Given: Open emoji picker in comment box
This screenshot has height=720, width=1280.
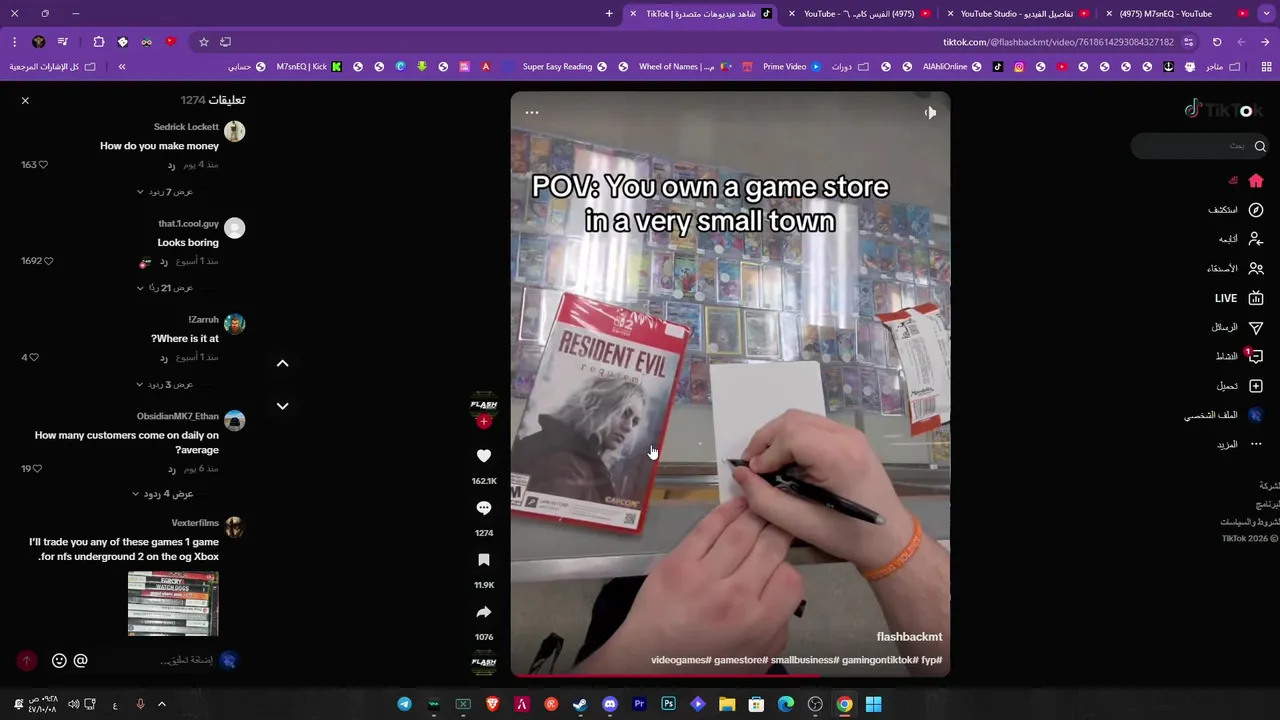Looking at the screenshot, I should (59, 660).
